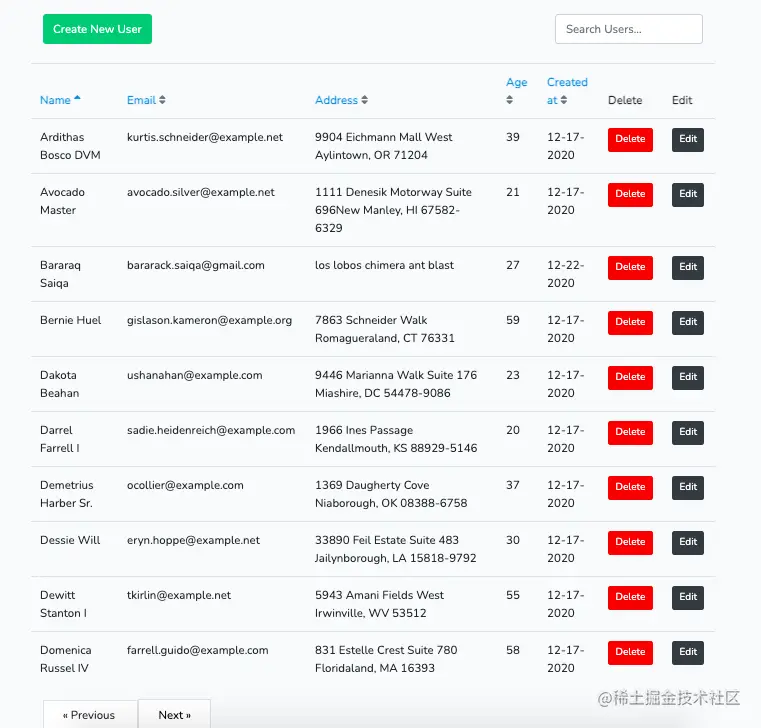
Task: Click email farrell.guido@example.com
Action: tap(198, 650)
